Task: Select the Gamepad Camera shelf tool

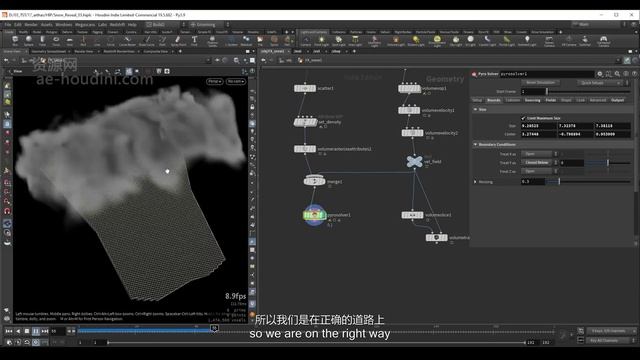Action: point(604,40)
